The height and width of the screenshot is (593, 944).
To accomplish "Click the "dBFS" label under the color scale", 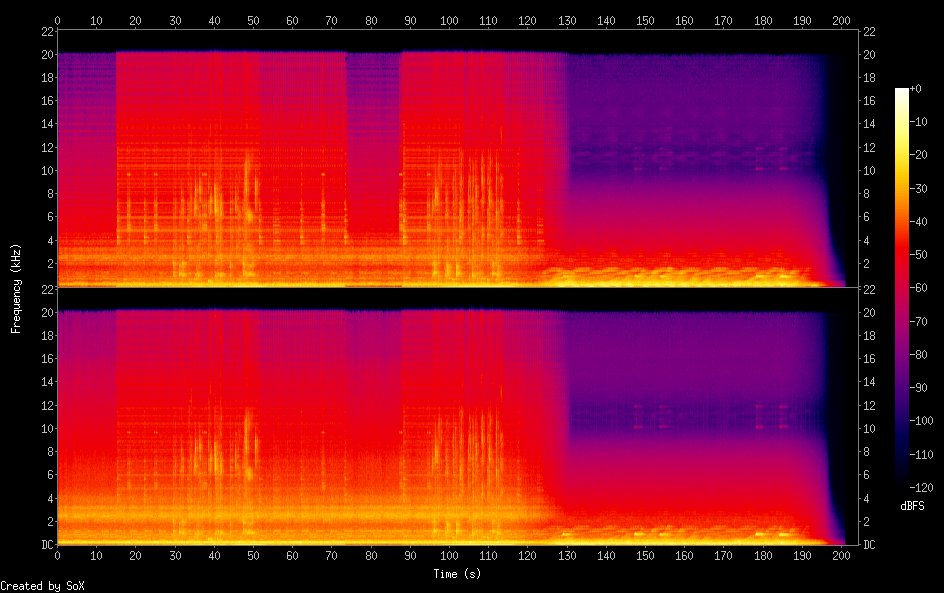I will point(912,506).
